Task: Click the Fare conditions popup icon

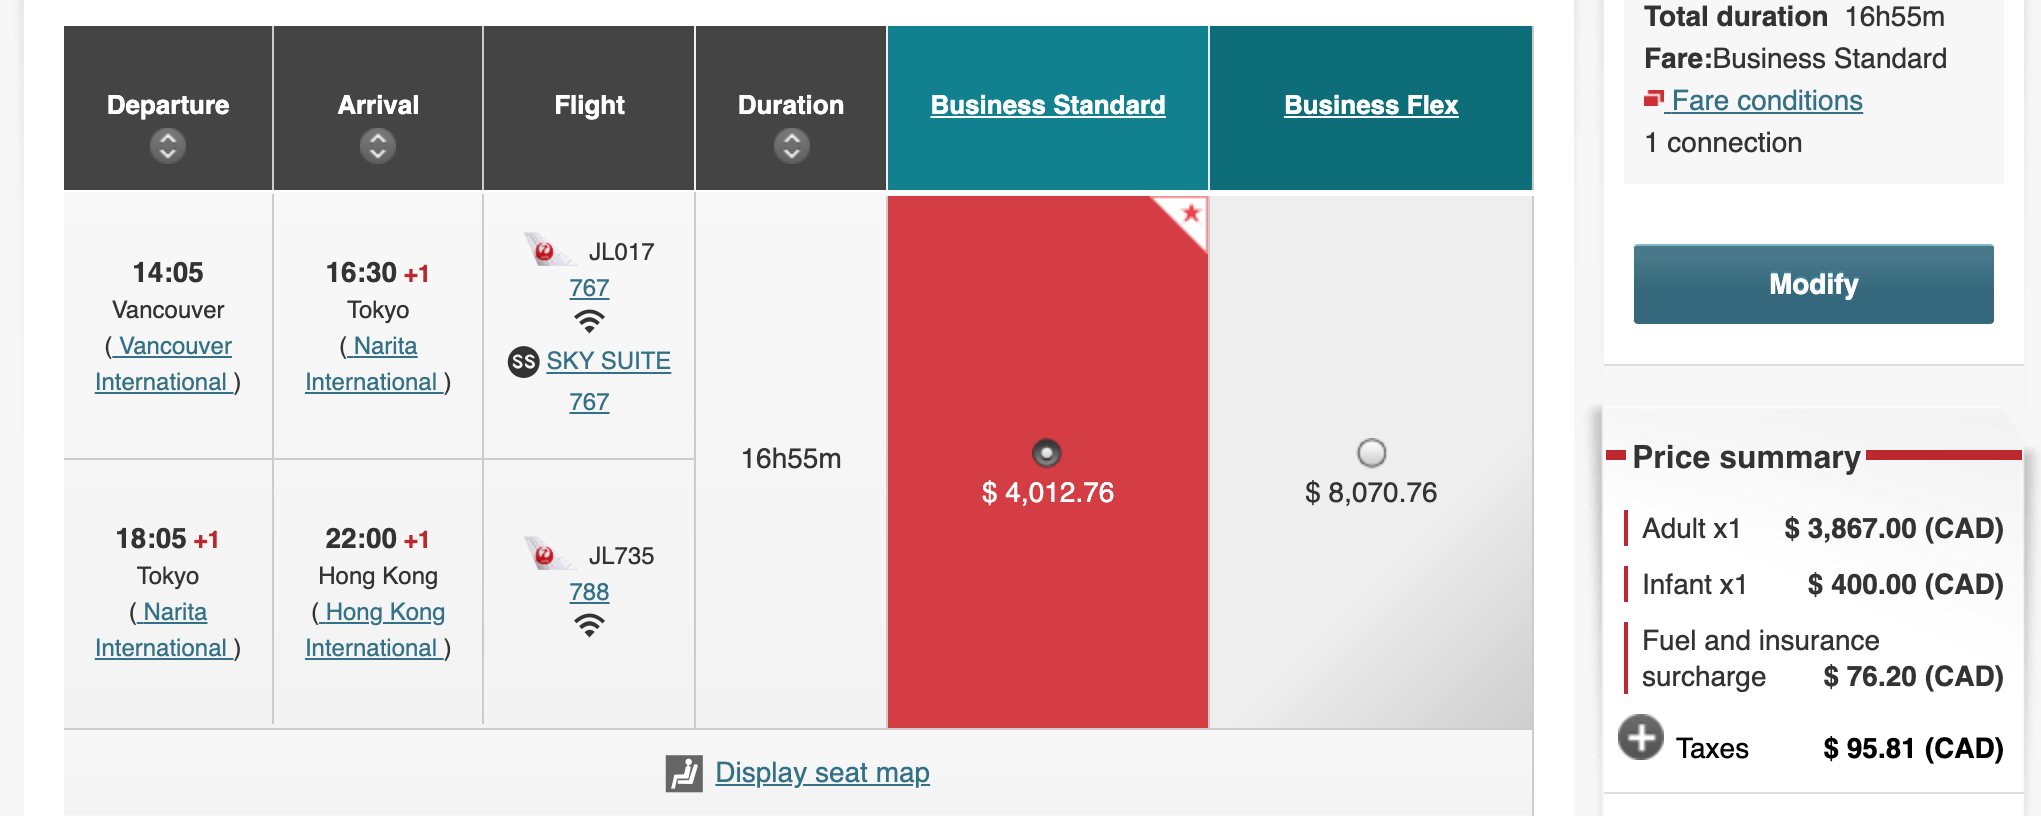Action: (1654, 99)
